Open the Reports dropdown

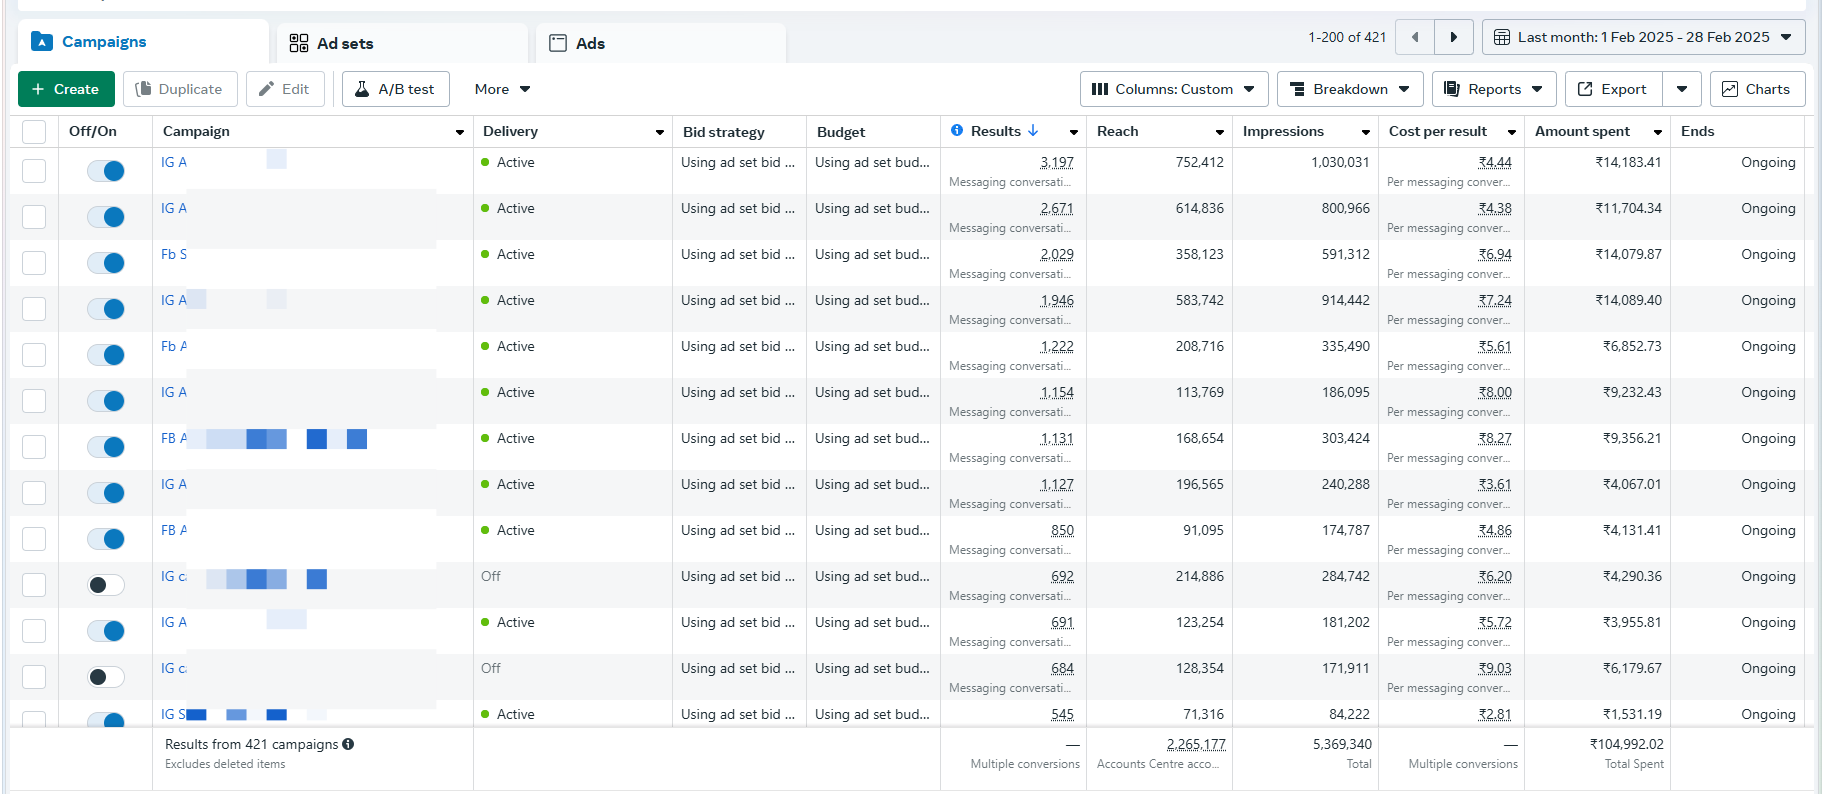click(x=1494, y=89)
